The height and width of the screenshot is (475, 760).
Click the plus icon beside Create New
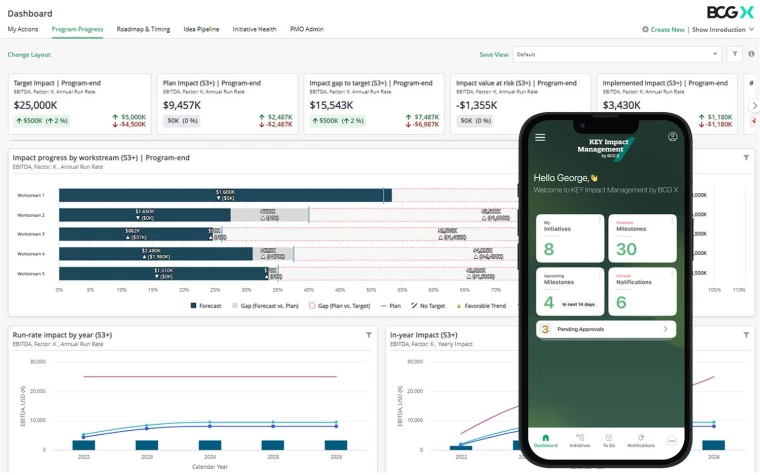click(x=645, y=29)
